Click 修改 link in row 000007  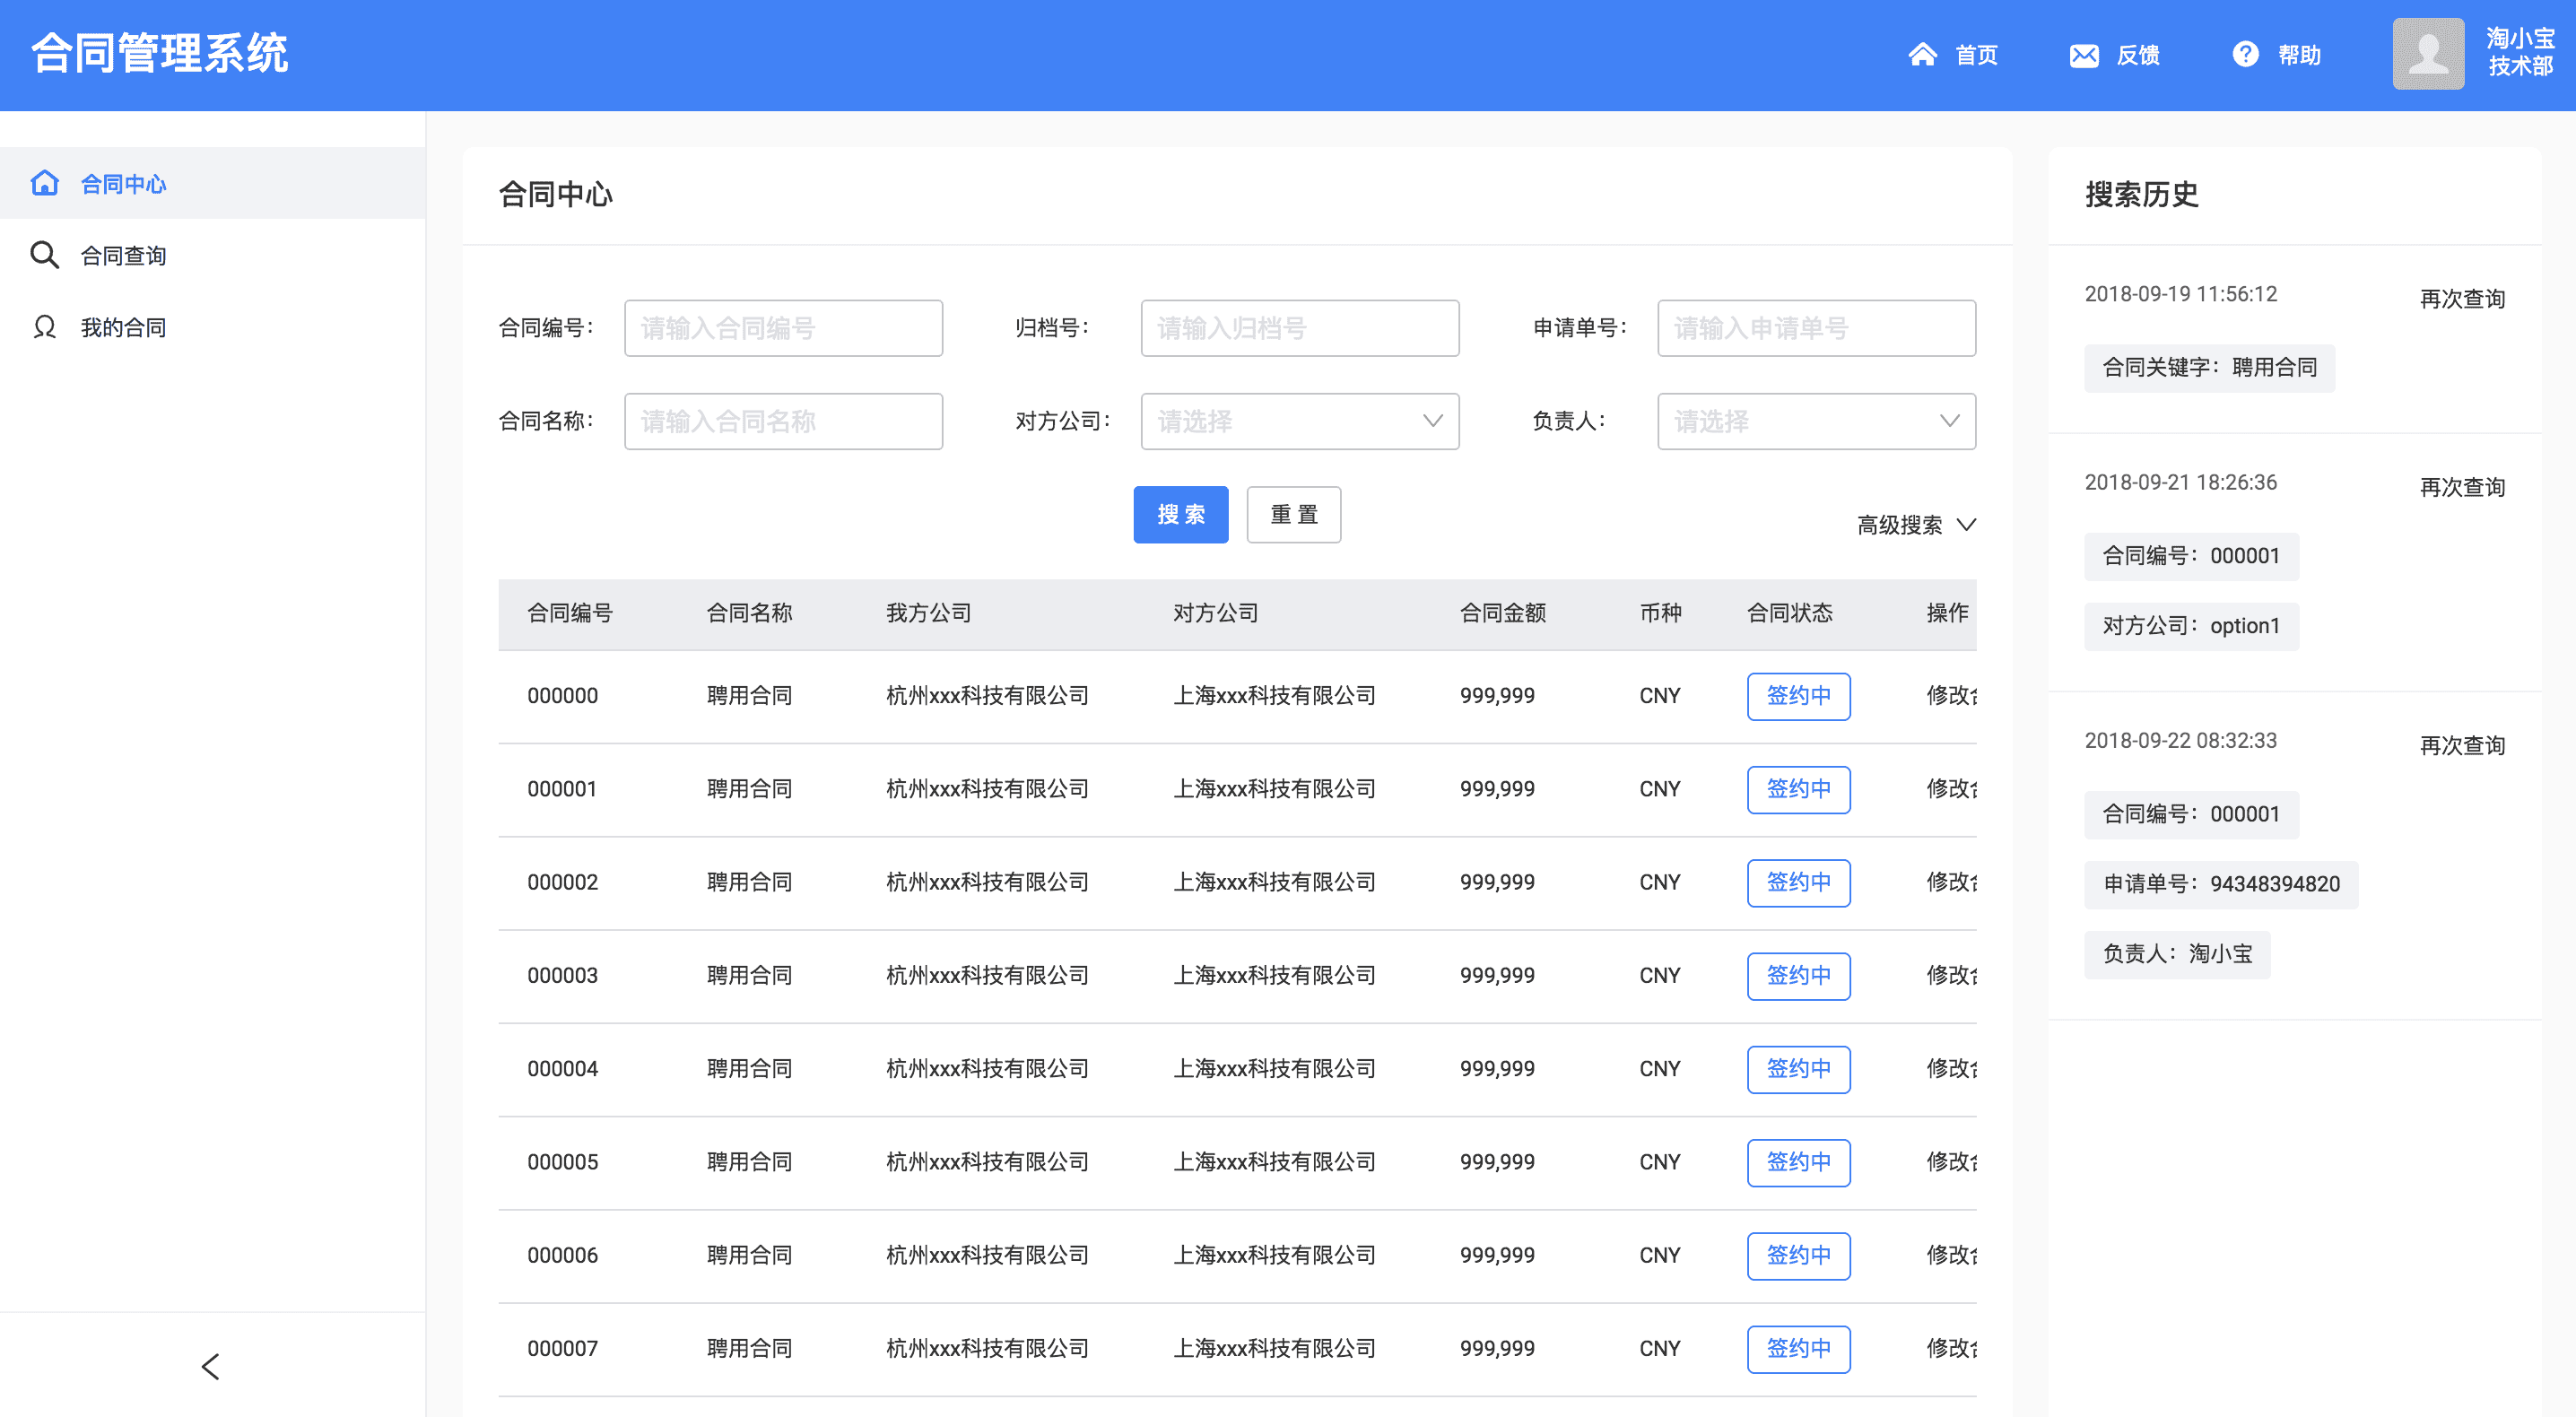coord(1951,1349)
